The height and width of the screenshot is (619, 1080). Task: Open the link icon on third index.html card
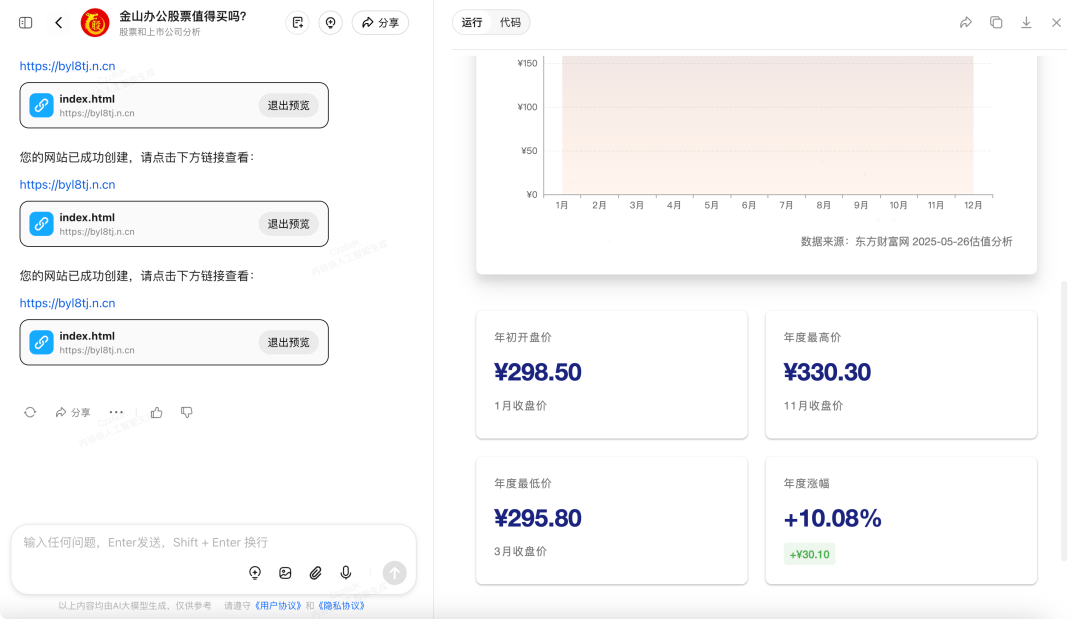tap(41, 342)
